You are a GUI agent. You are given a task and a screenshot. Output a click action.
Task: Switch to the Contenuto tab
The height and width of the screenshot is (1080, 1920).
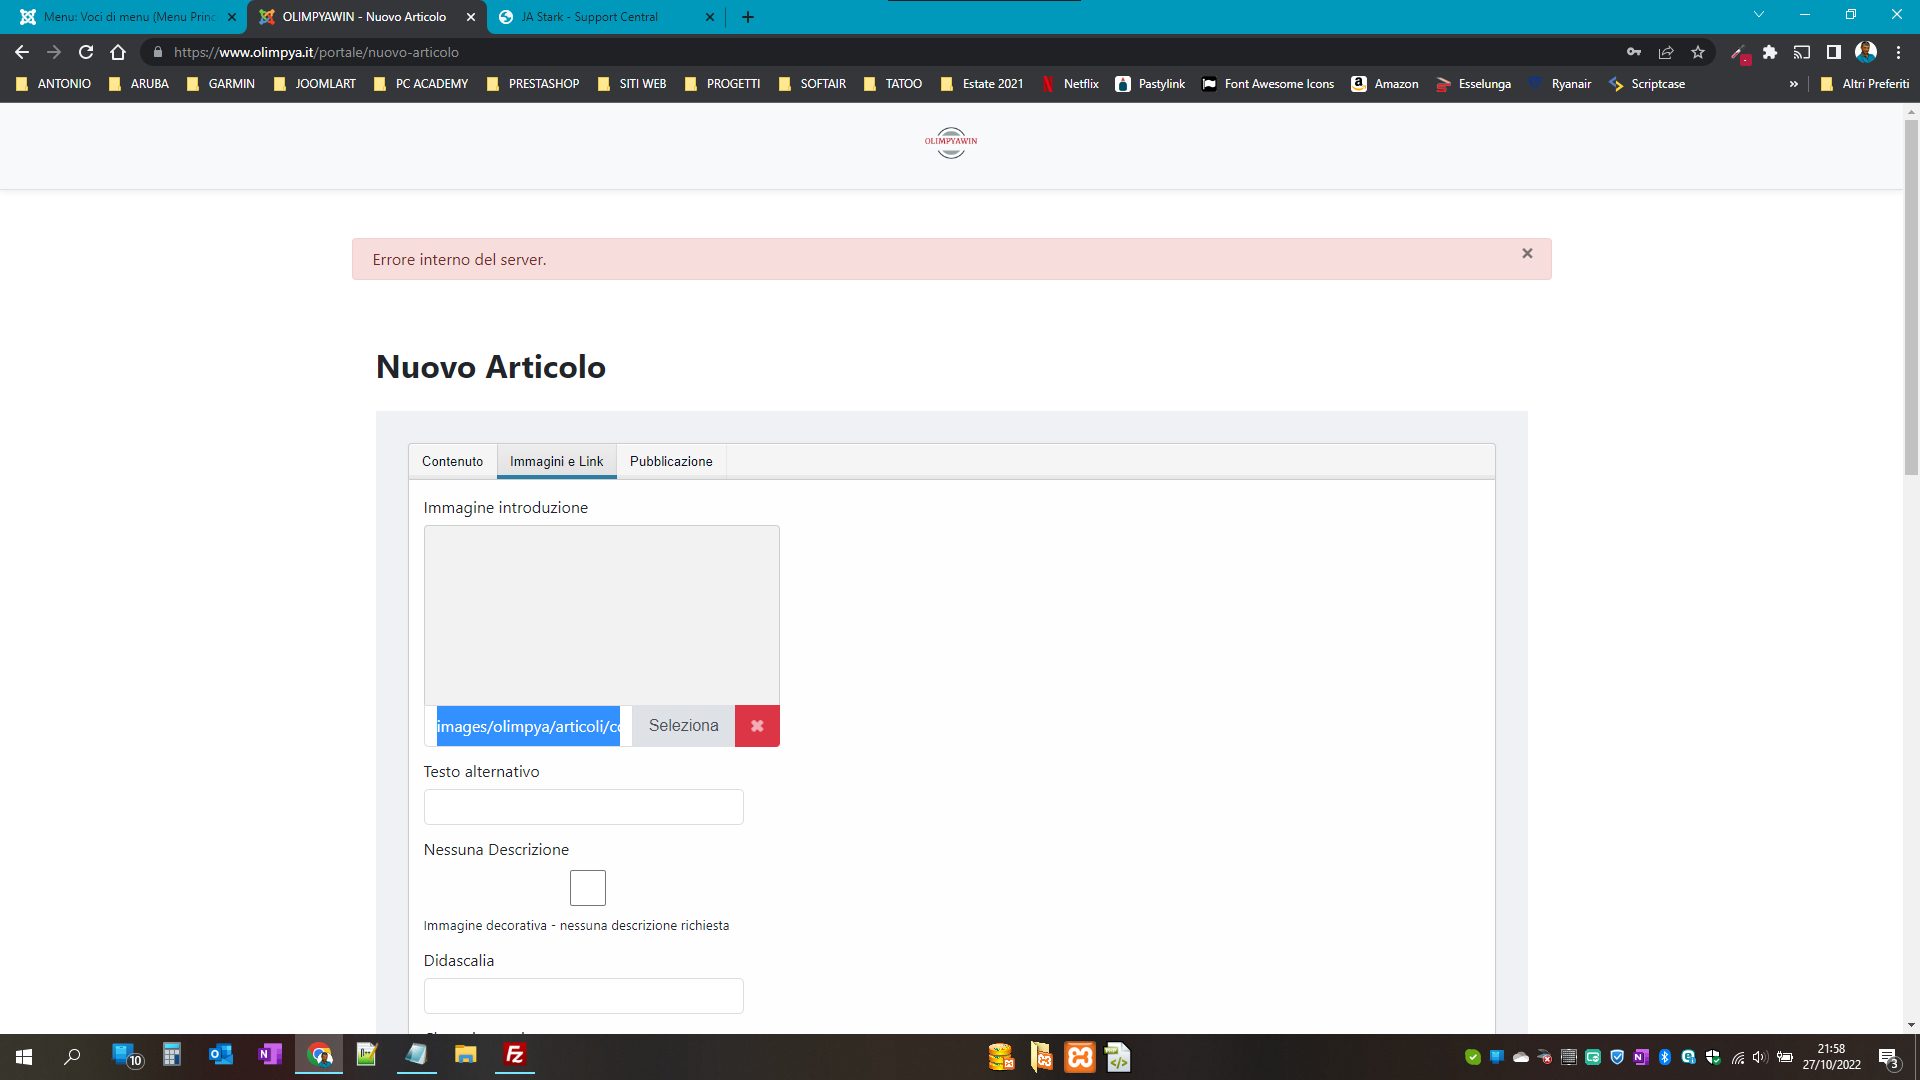pos(452,461)
